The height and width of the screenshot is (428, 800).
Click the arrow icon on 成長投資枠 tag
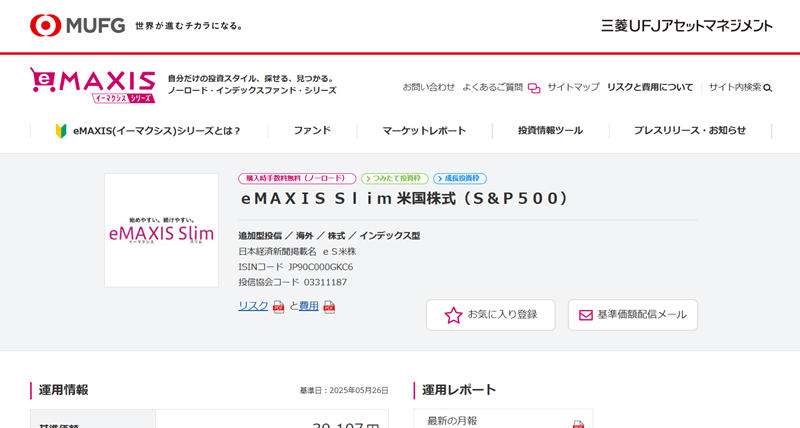440,179
